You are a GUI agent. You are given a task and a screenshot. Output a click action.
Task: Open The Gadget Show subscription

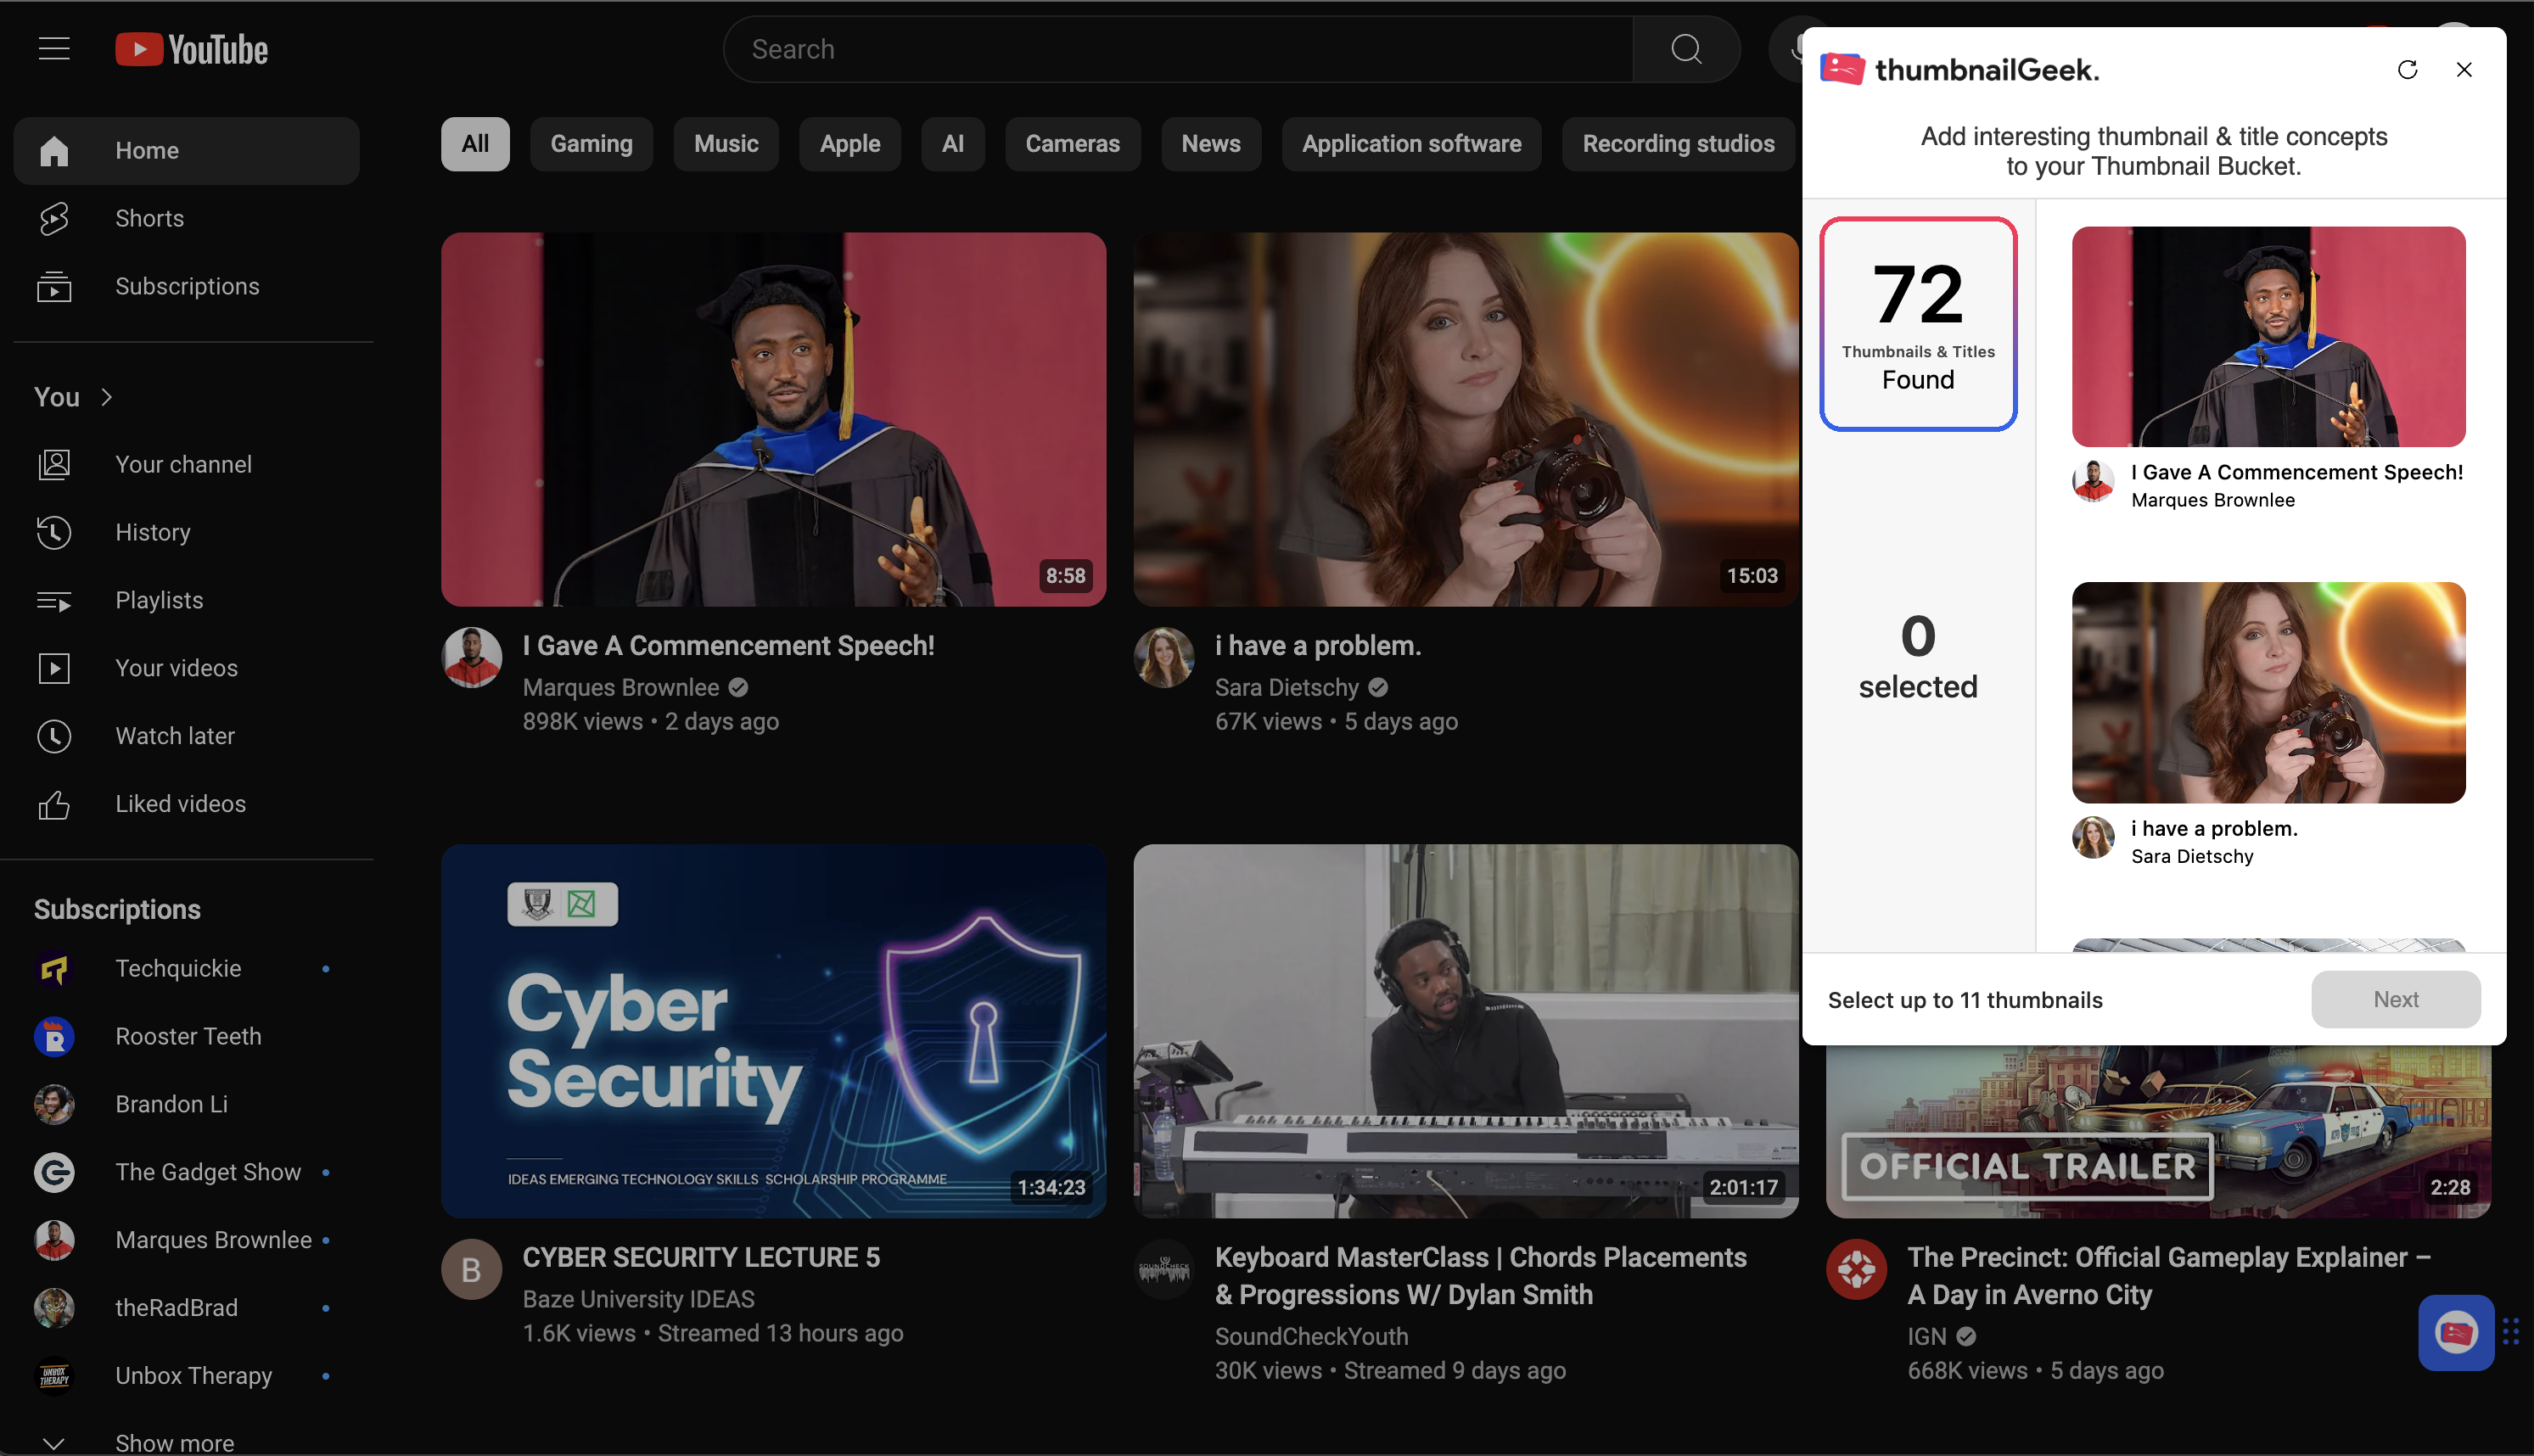click(187, 1172)
